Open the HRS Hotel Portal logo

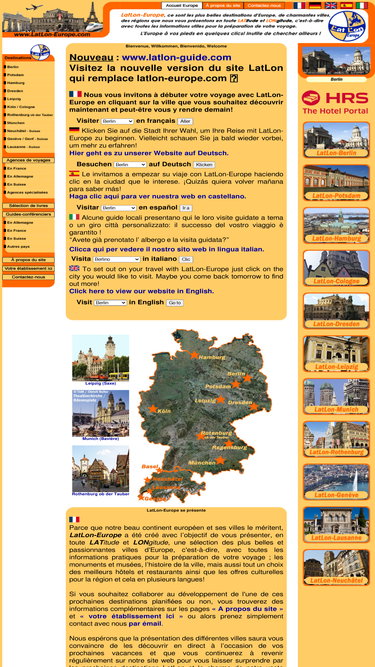tap(335, 102)
